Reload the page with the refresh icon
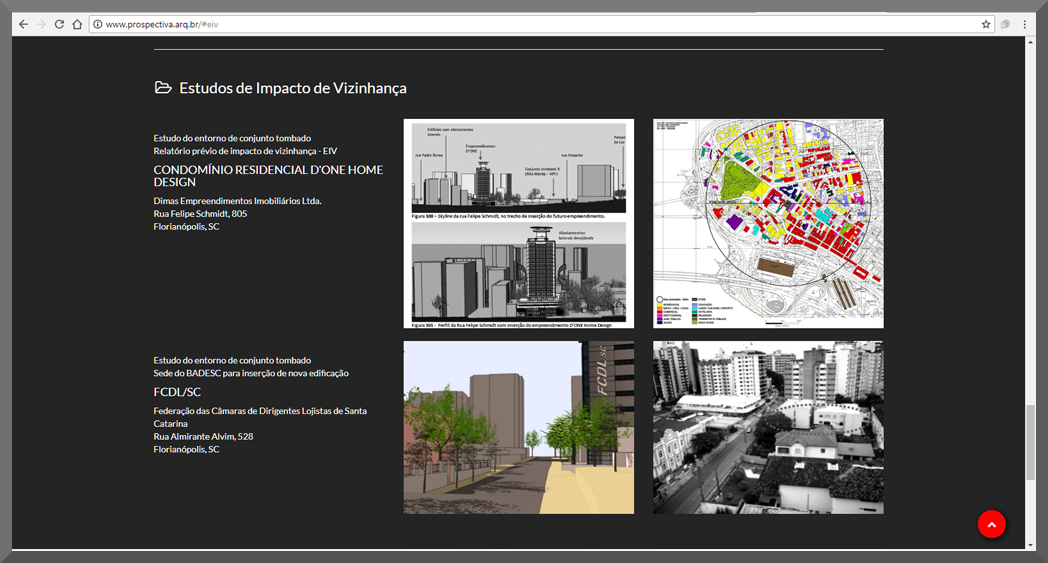The width and height of the screenshot is (1048, 563). (x=59, y=24)
